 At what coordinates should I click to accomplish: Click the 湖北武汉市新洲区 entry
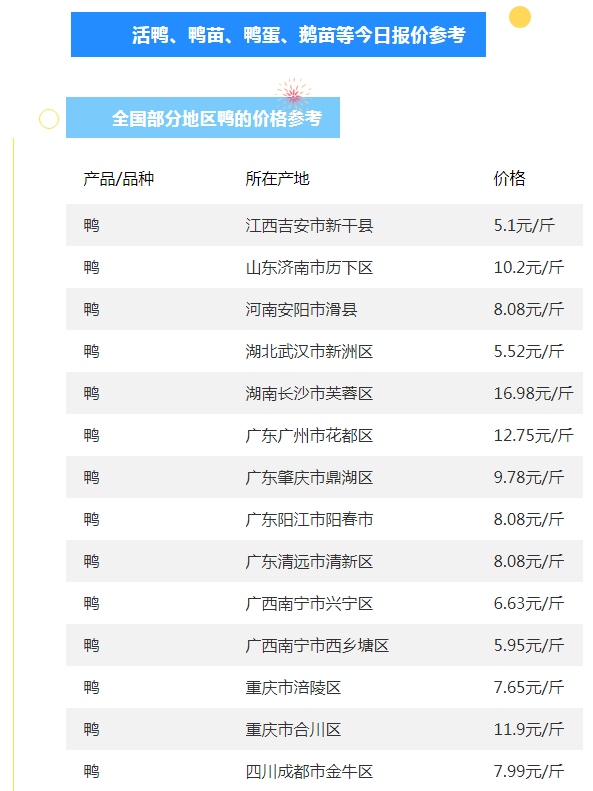[309, 351]
